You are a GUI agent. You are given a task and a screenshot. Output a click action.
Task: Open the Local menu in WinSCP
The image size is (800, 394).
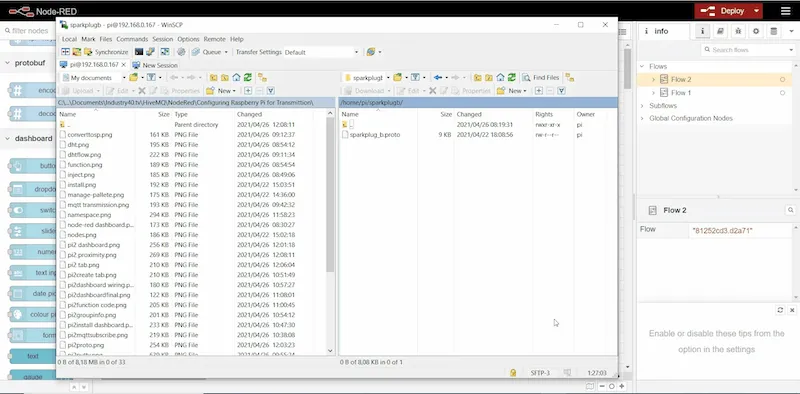69,39
